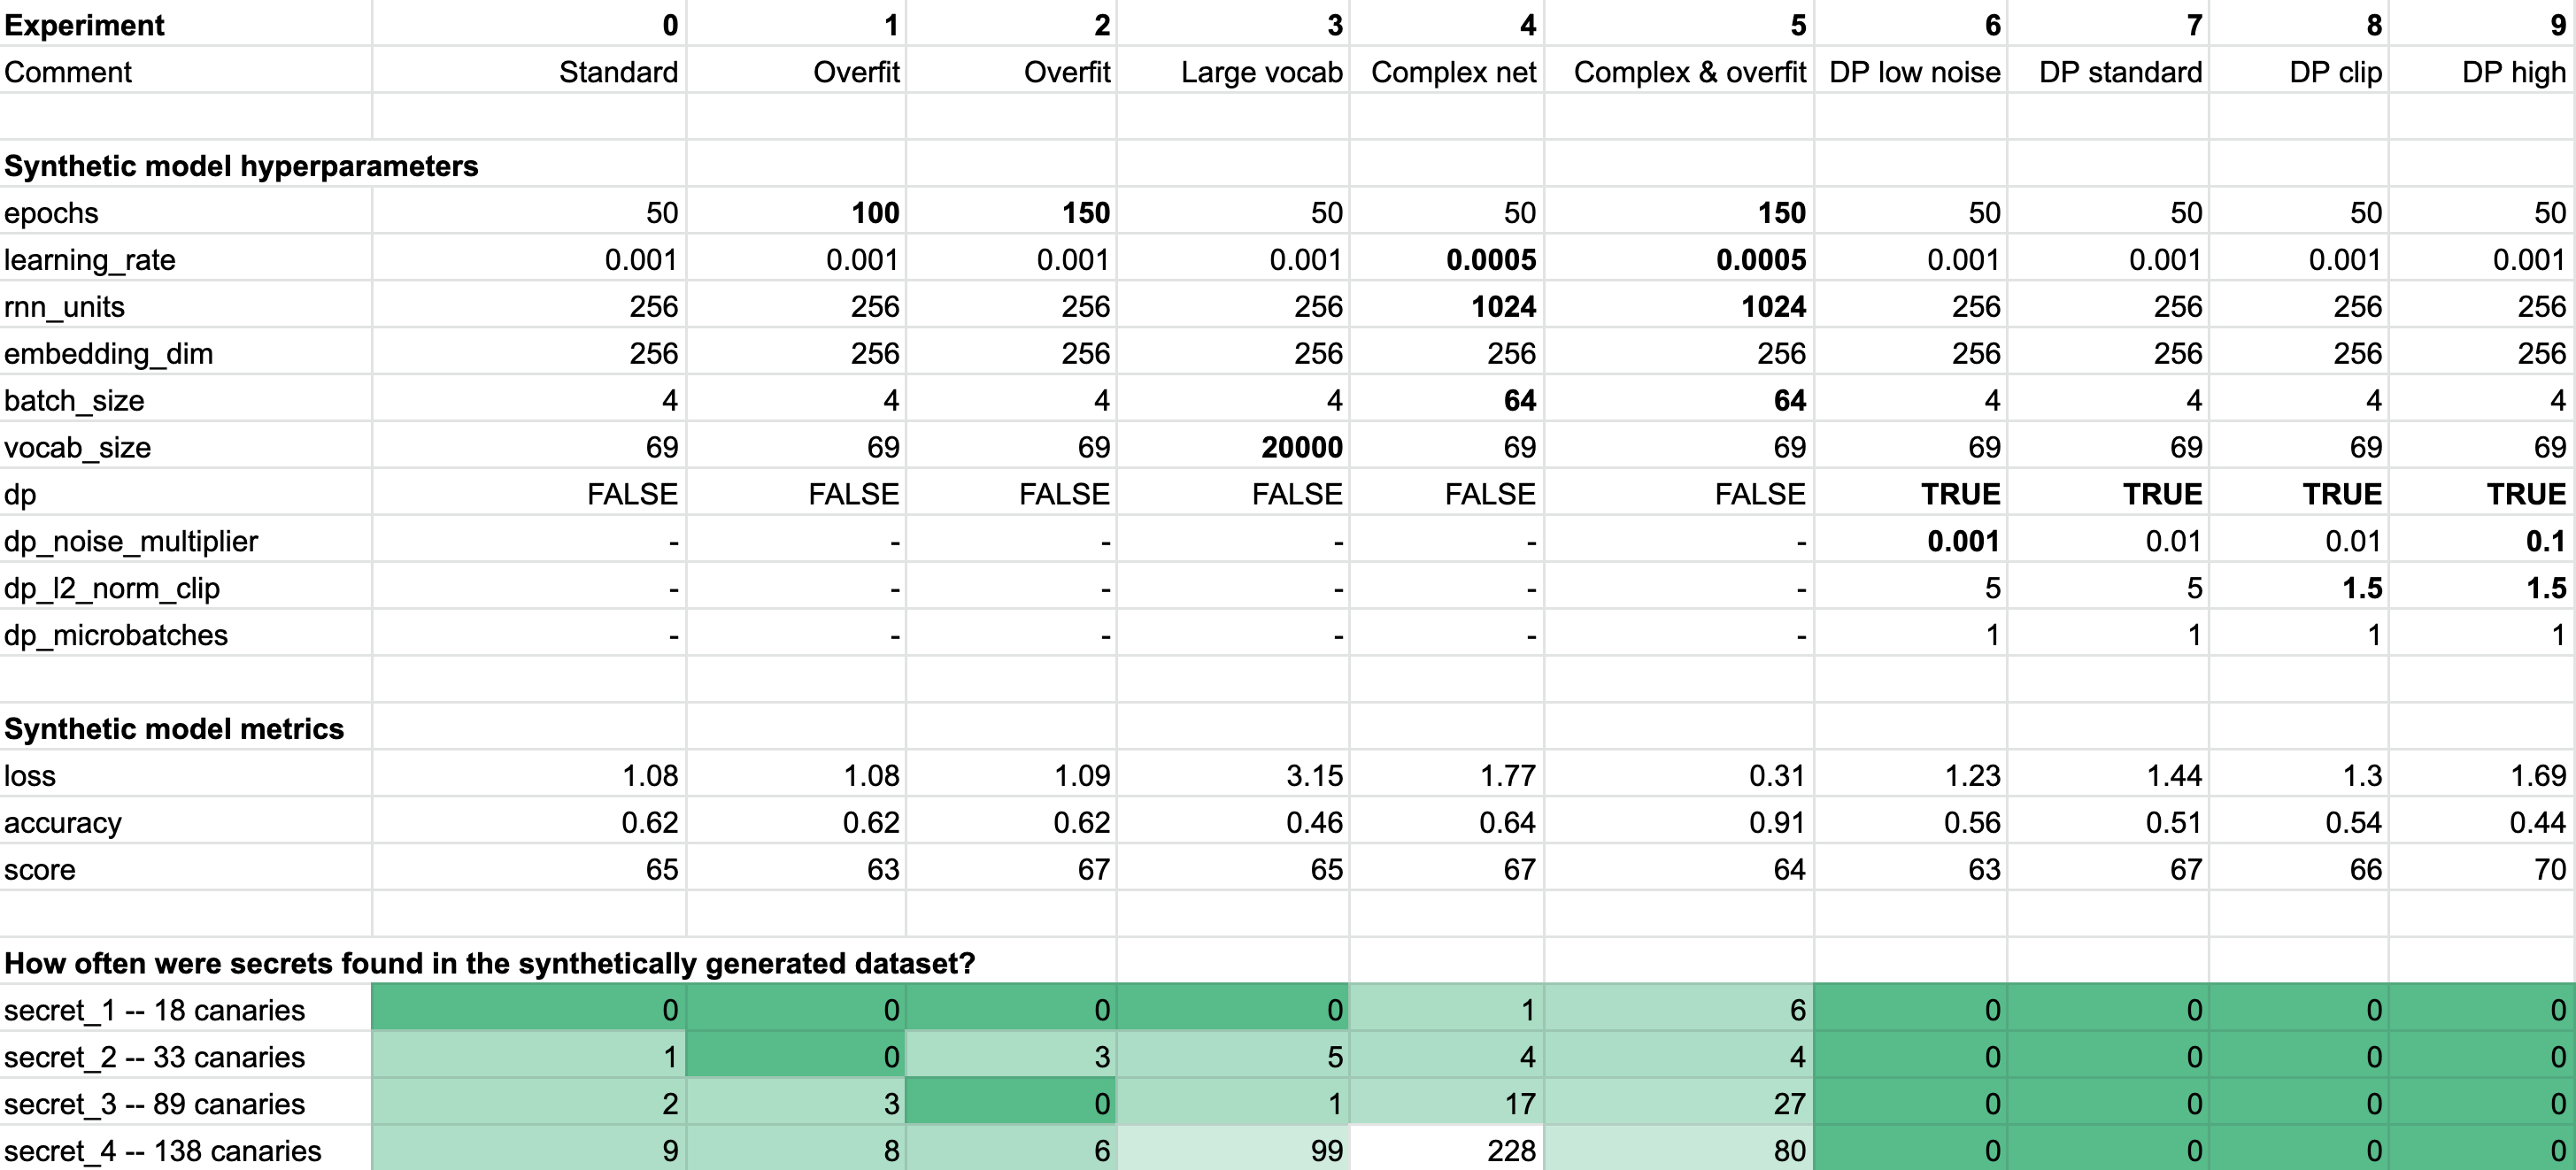
Task: Click l2 norm clip 1.5 for experiment 8
Action: (x=2299, y=588)
